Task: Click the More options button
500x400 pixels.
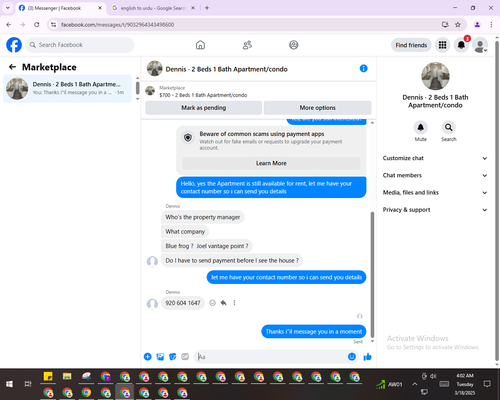Action: [317, 108]
